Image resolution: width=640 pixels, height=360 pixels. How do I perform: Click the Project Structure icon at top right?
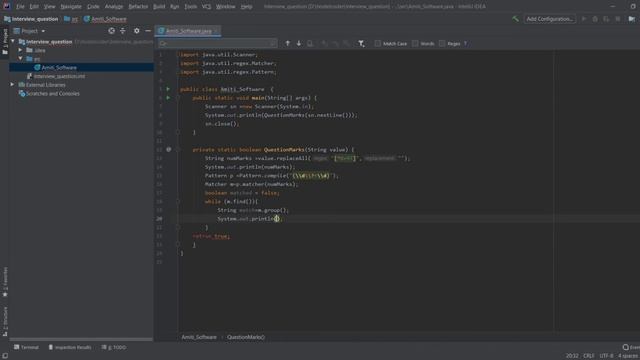[632, 19]
